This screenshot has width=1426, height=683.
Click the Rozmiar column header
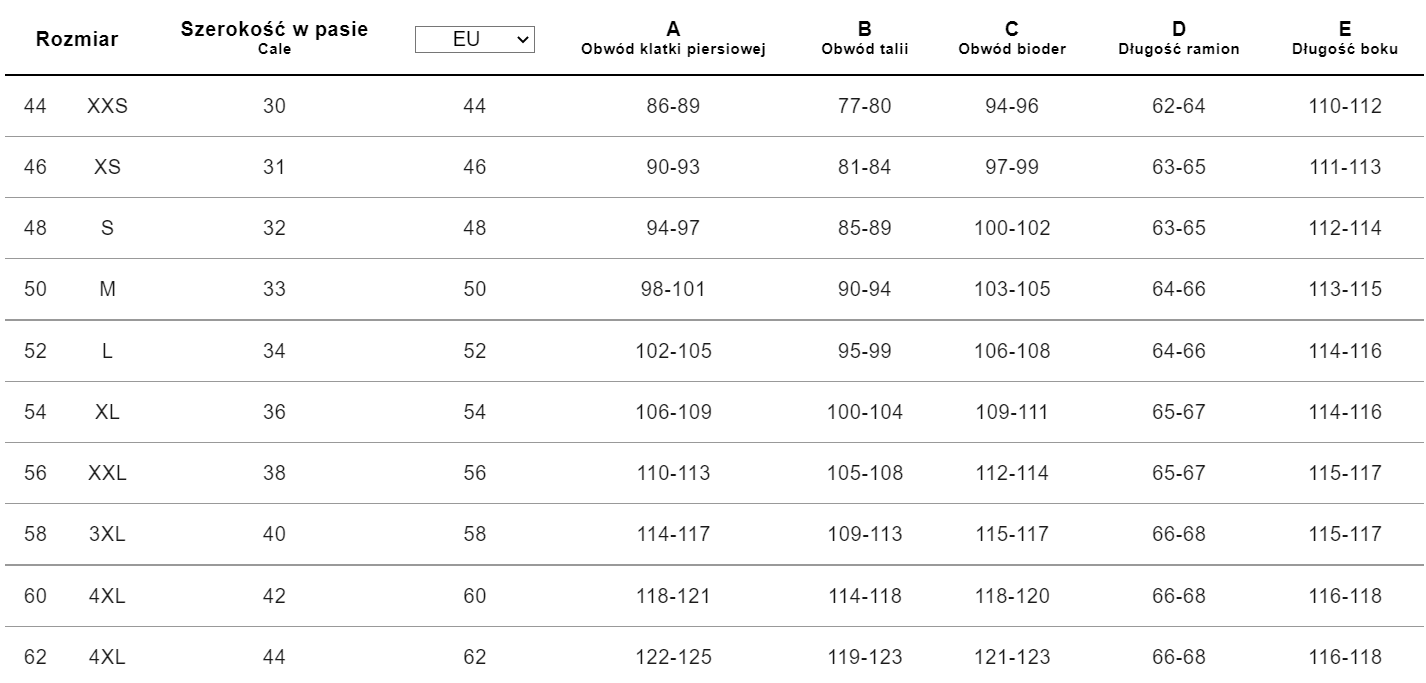click(77, 40)
